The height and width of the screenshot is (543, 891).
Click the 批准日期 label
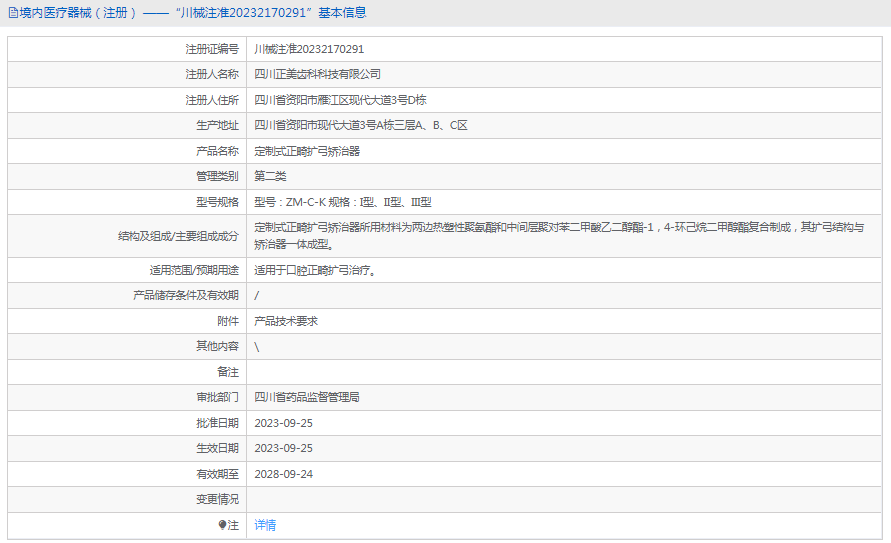[x=218, y=423]
